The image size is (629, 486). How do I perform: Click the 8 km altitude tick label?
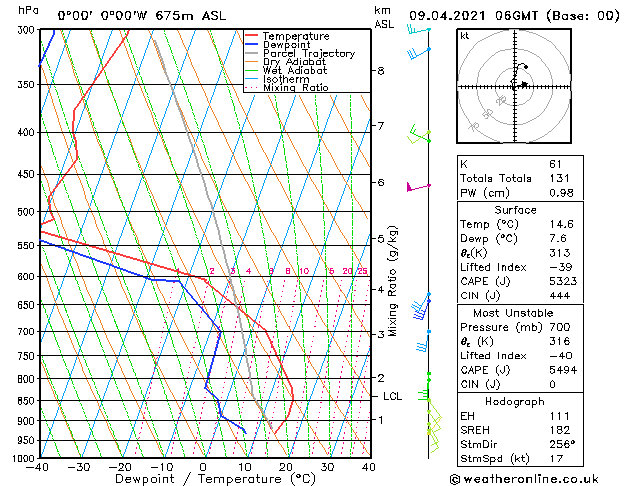click(381, 71)
